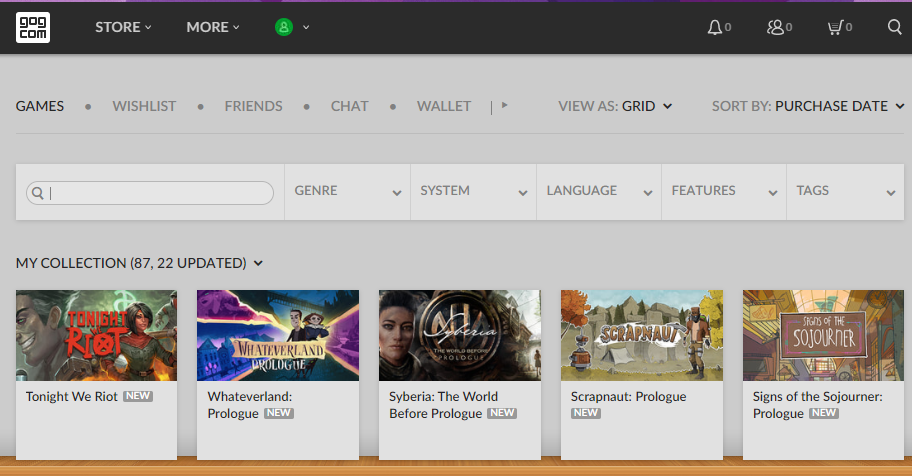The image size is (912, 476).
Task: Click the Signs of the Sojourner: Prologue title
Action: tap(818, 405)
